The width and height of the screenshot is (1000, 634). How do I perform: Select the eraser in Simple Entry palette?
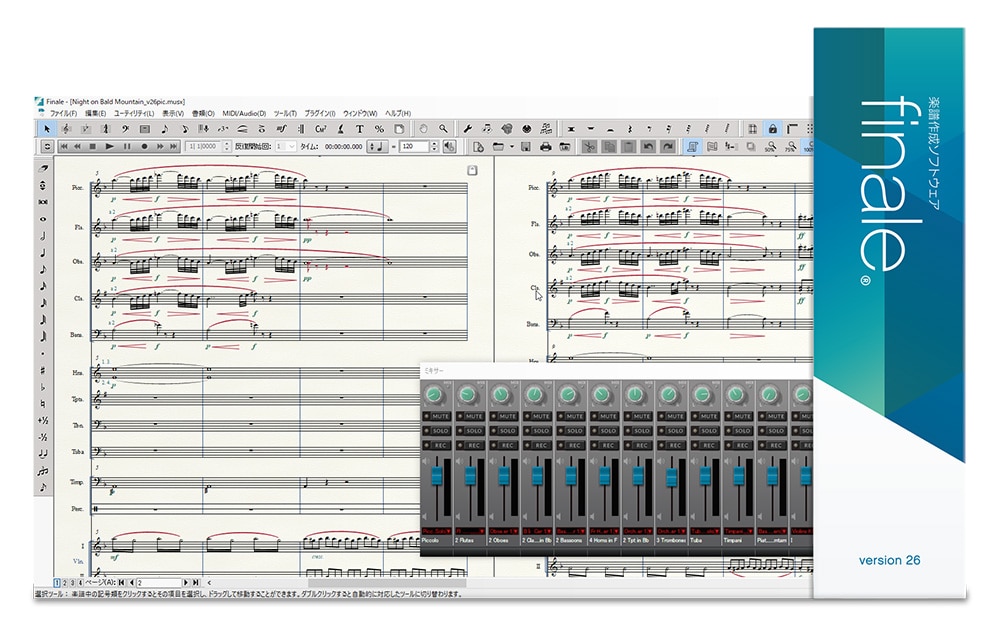tap(43, 169)
